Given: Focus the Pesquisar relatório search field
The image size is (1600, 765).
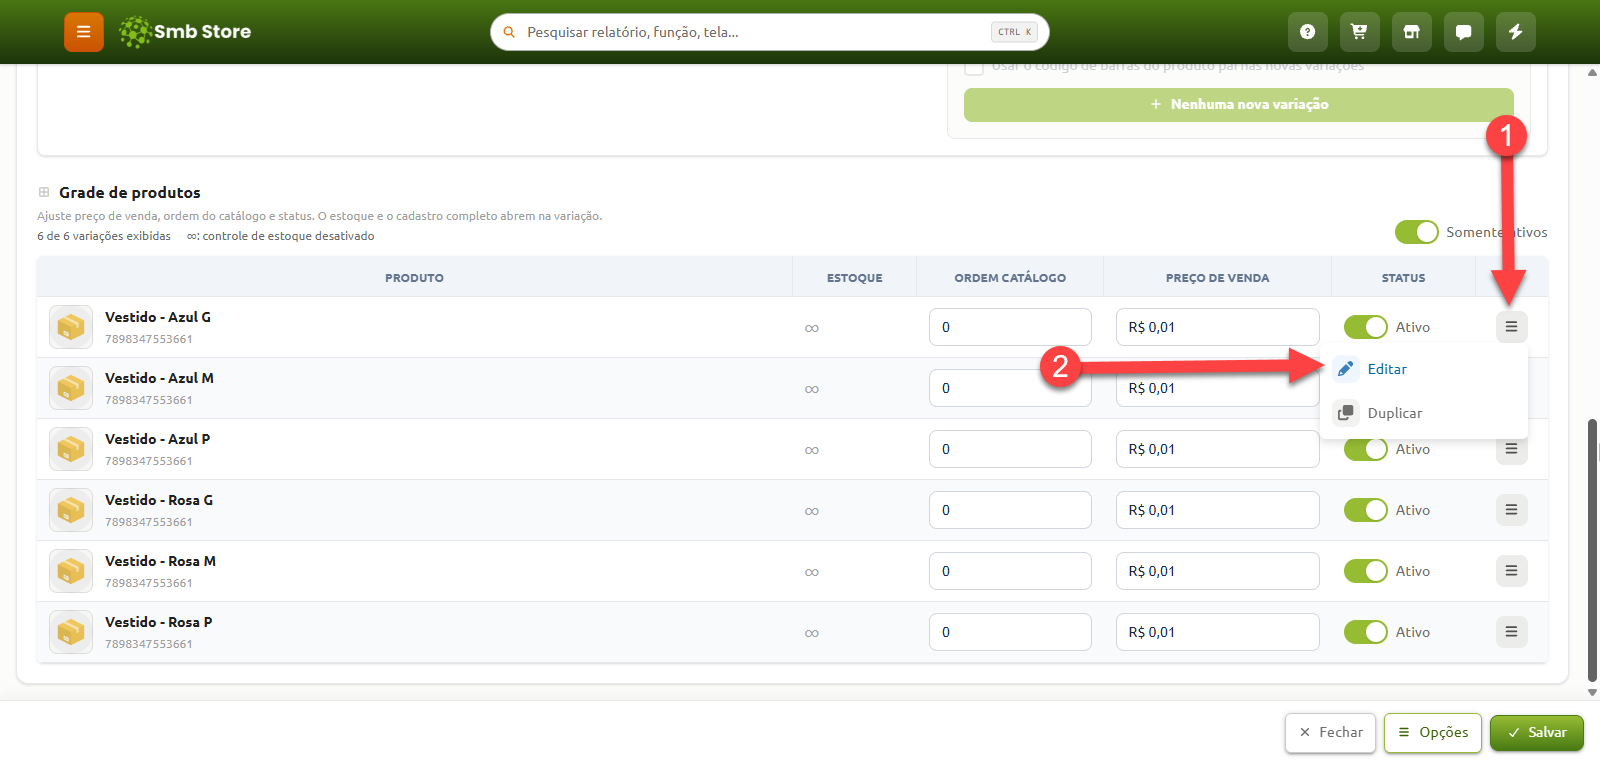Looking at the screenshot, I should pos(769,32).
